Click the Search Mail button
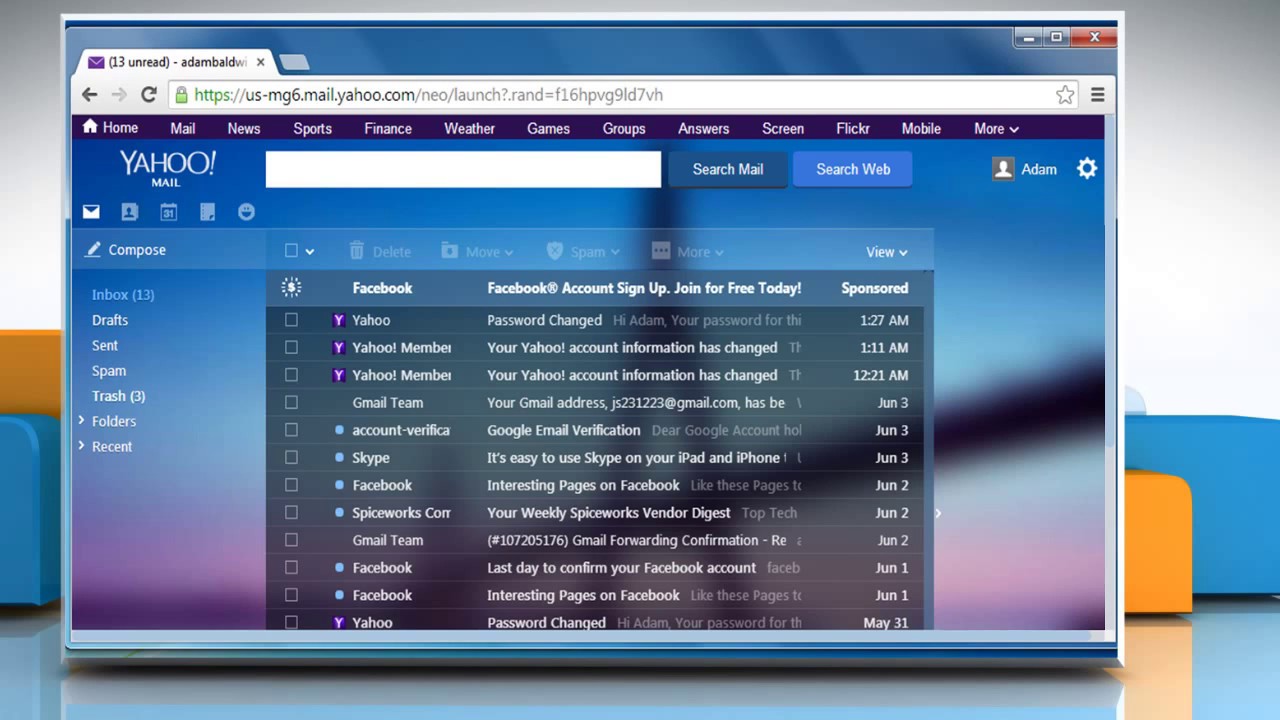The width and height of the screenshot is (1280, 720). tap(728, 169)
